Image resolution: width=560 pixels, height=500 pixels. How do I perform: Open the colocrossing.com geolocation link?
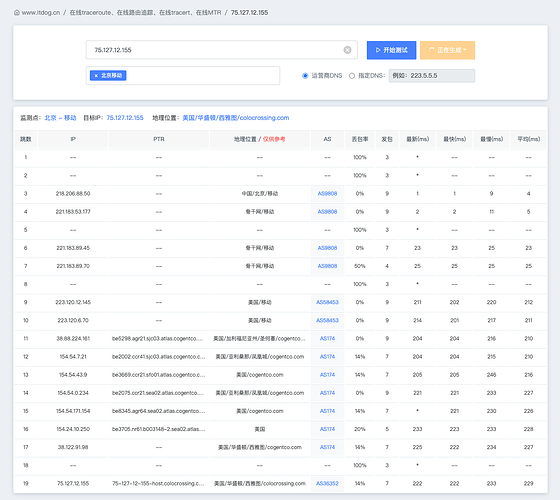(236, 118)
